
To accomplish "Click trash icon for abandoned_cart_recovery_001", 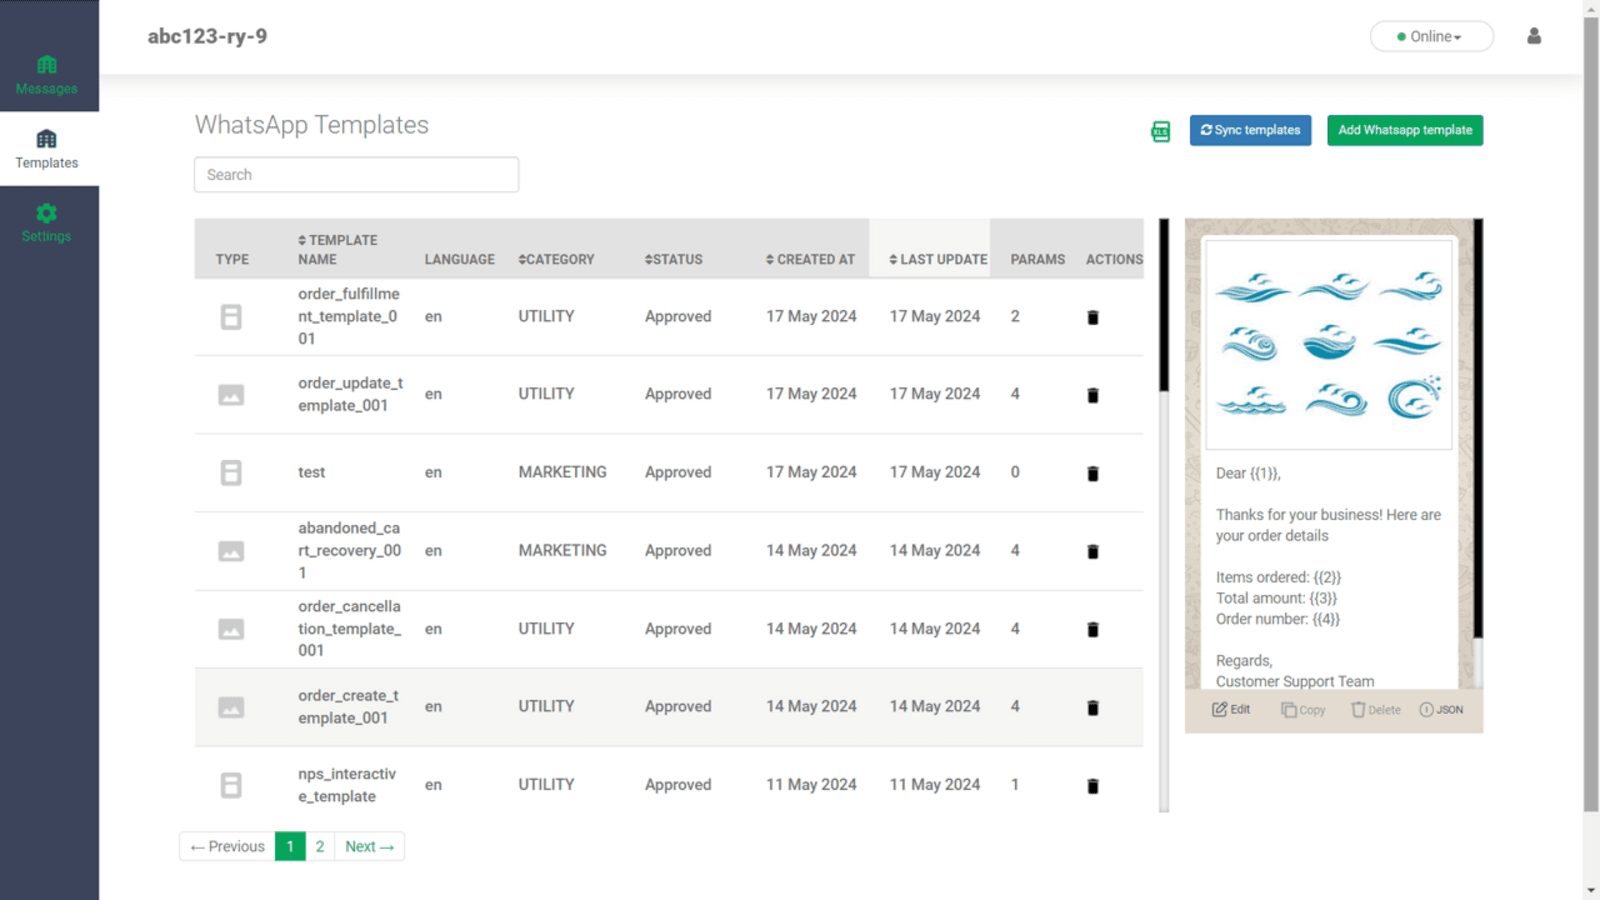I will [x=1092, y=551].
